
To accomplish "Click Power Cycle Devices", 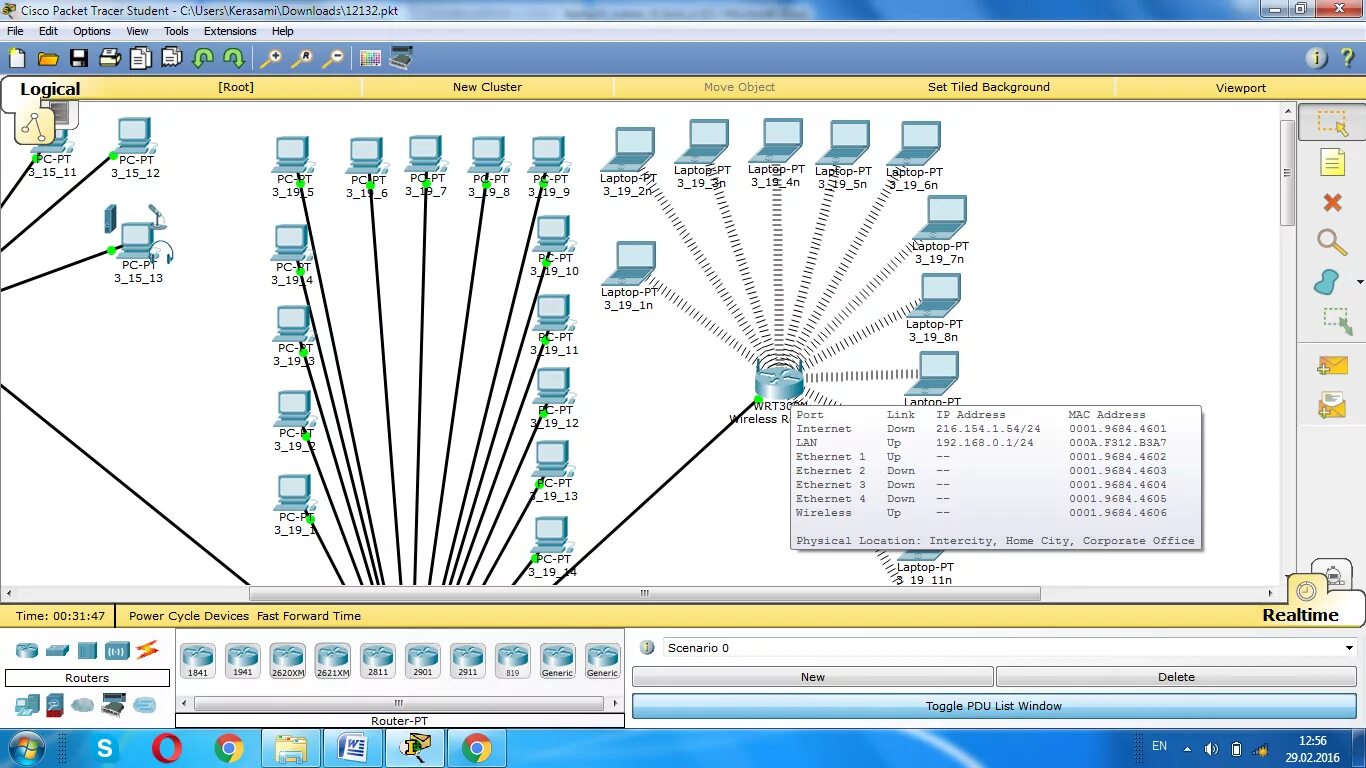I will (189, 616).
